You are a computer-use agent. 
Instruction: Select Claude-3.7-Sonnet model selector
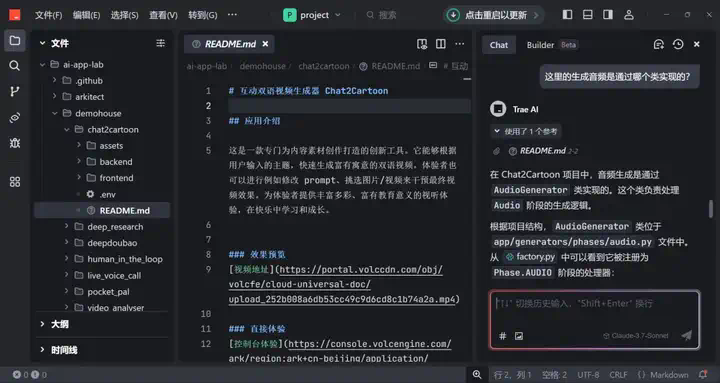click(636, 336)
